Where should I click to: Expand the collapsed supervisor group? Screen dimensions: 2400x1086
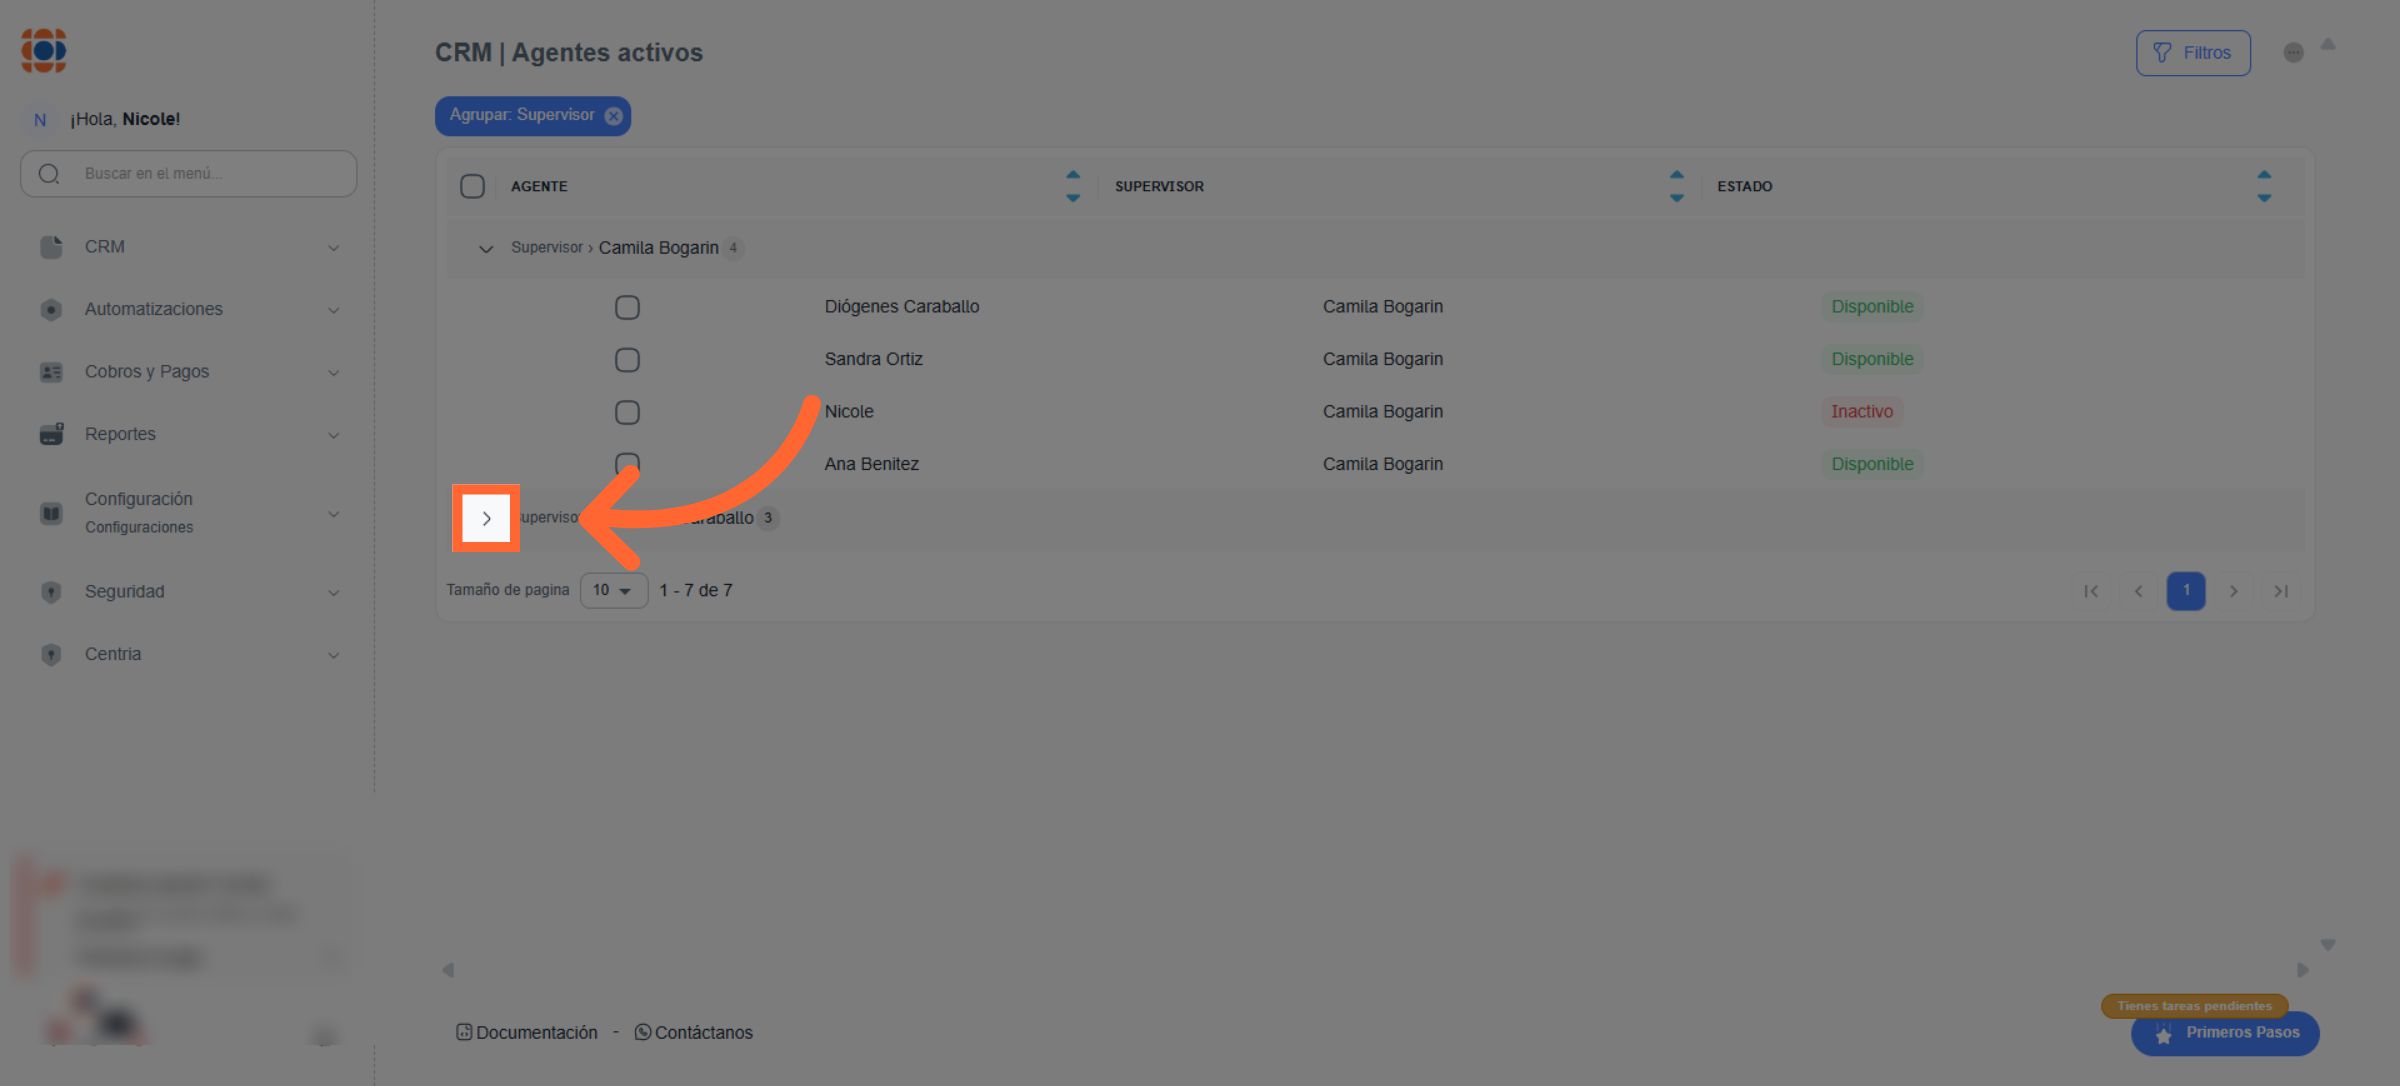point(486,518)
